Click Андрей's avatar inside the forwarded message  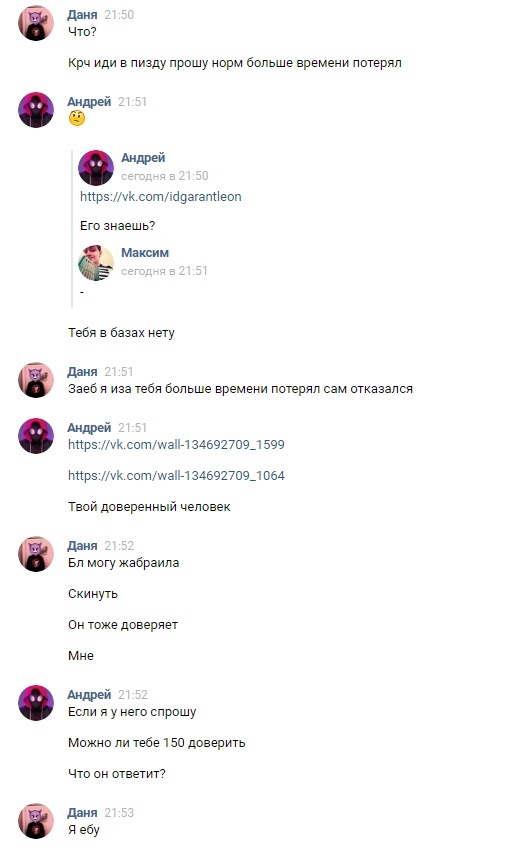[96, 168]
